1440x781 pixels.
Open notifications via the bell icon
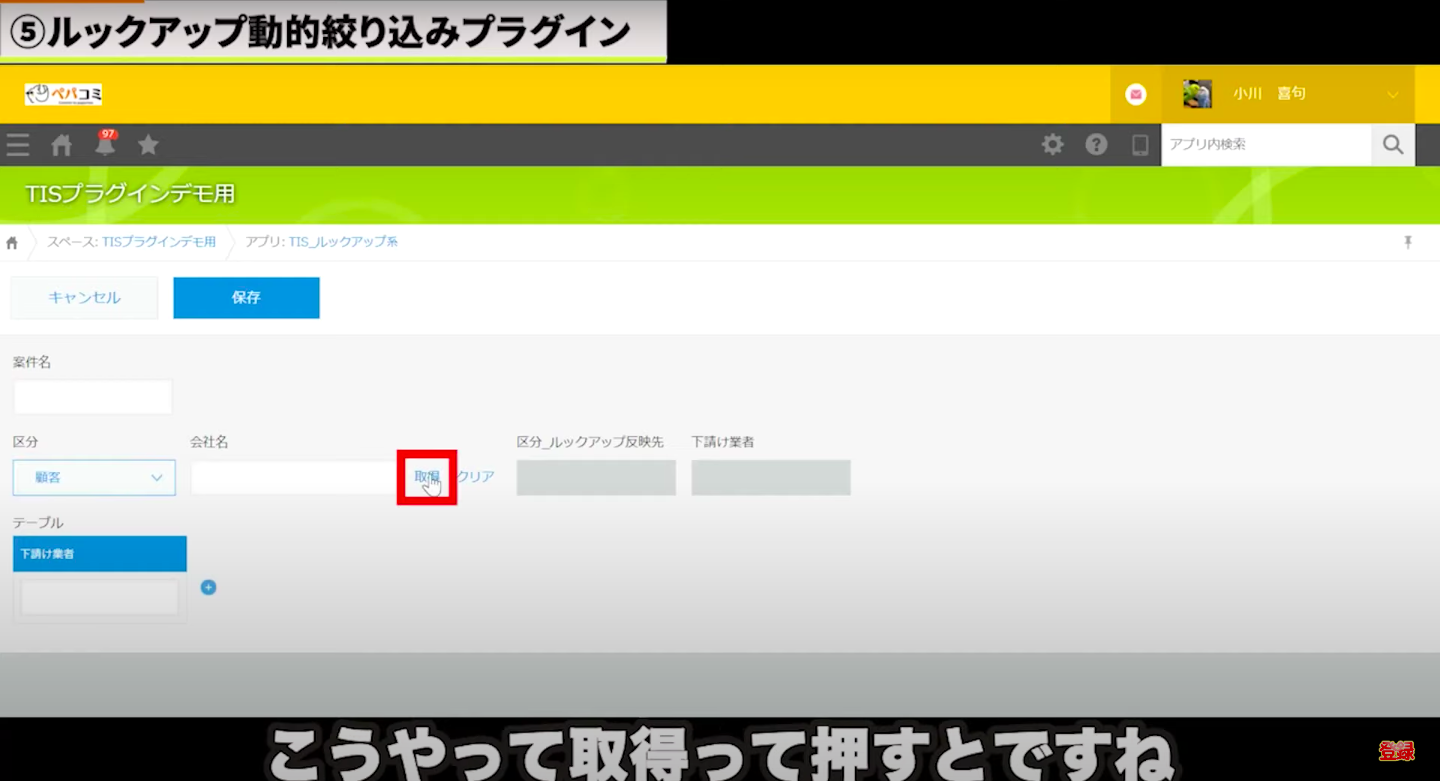[x=104, y=145]
